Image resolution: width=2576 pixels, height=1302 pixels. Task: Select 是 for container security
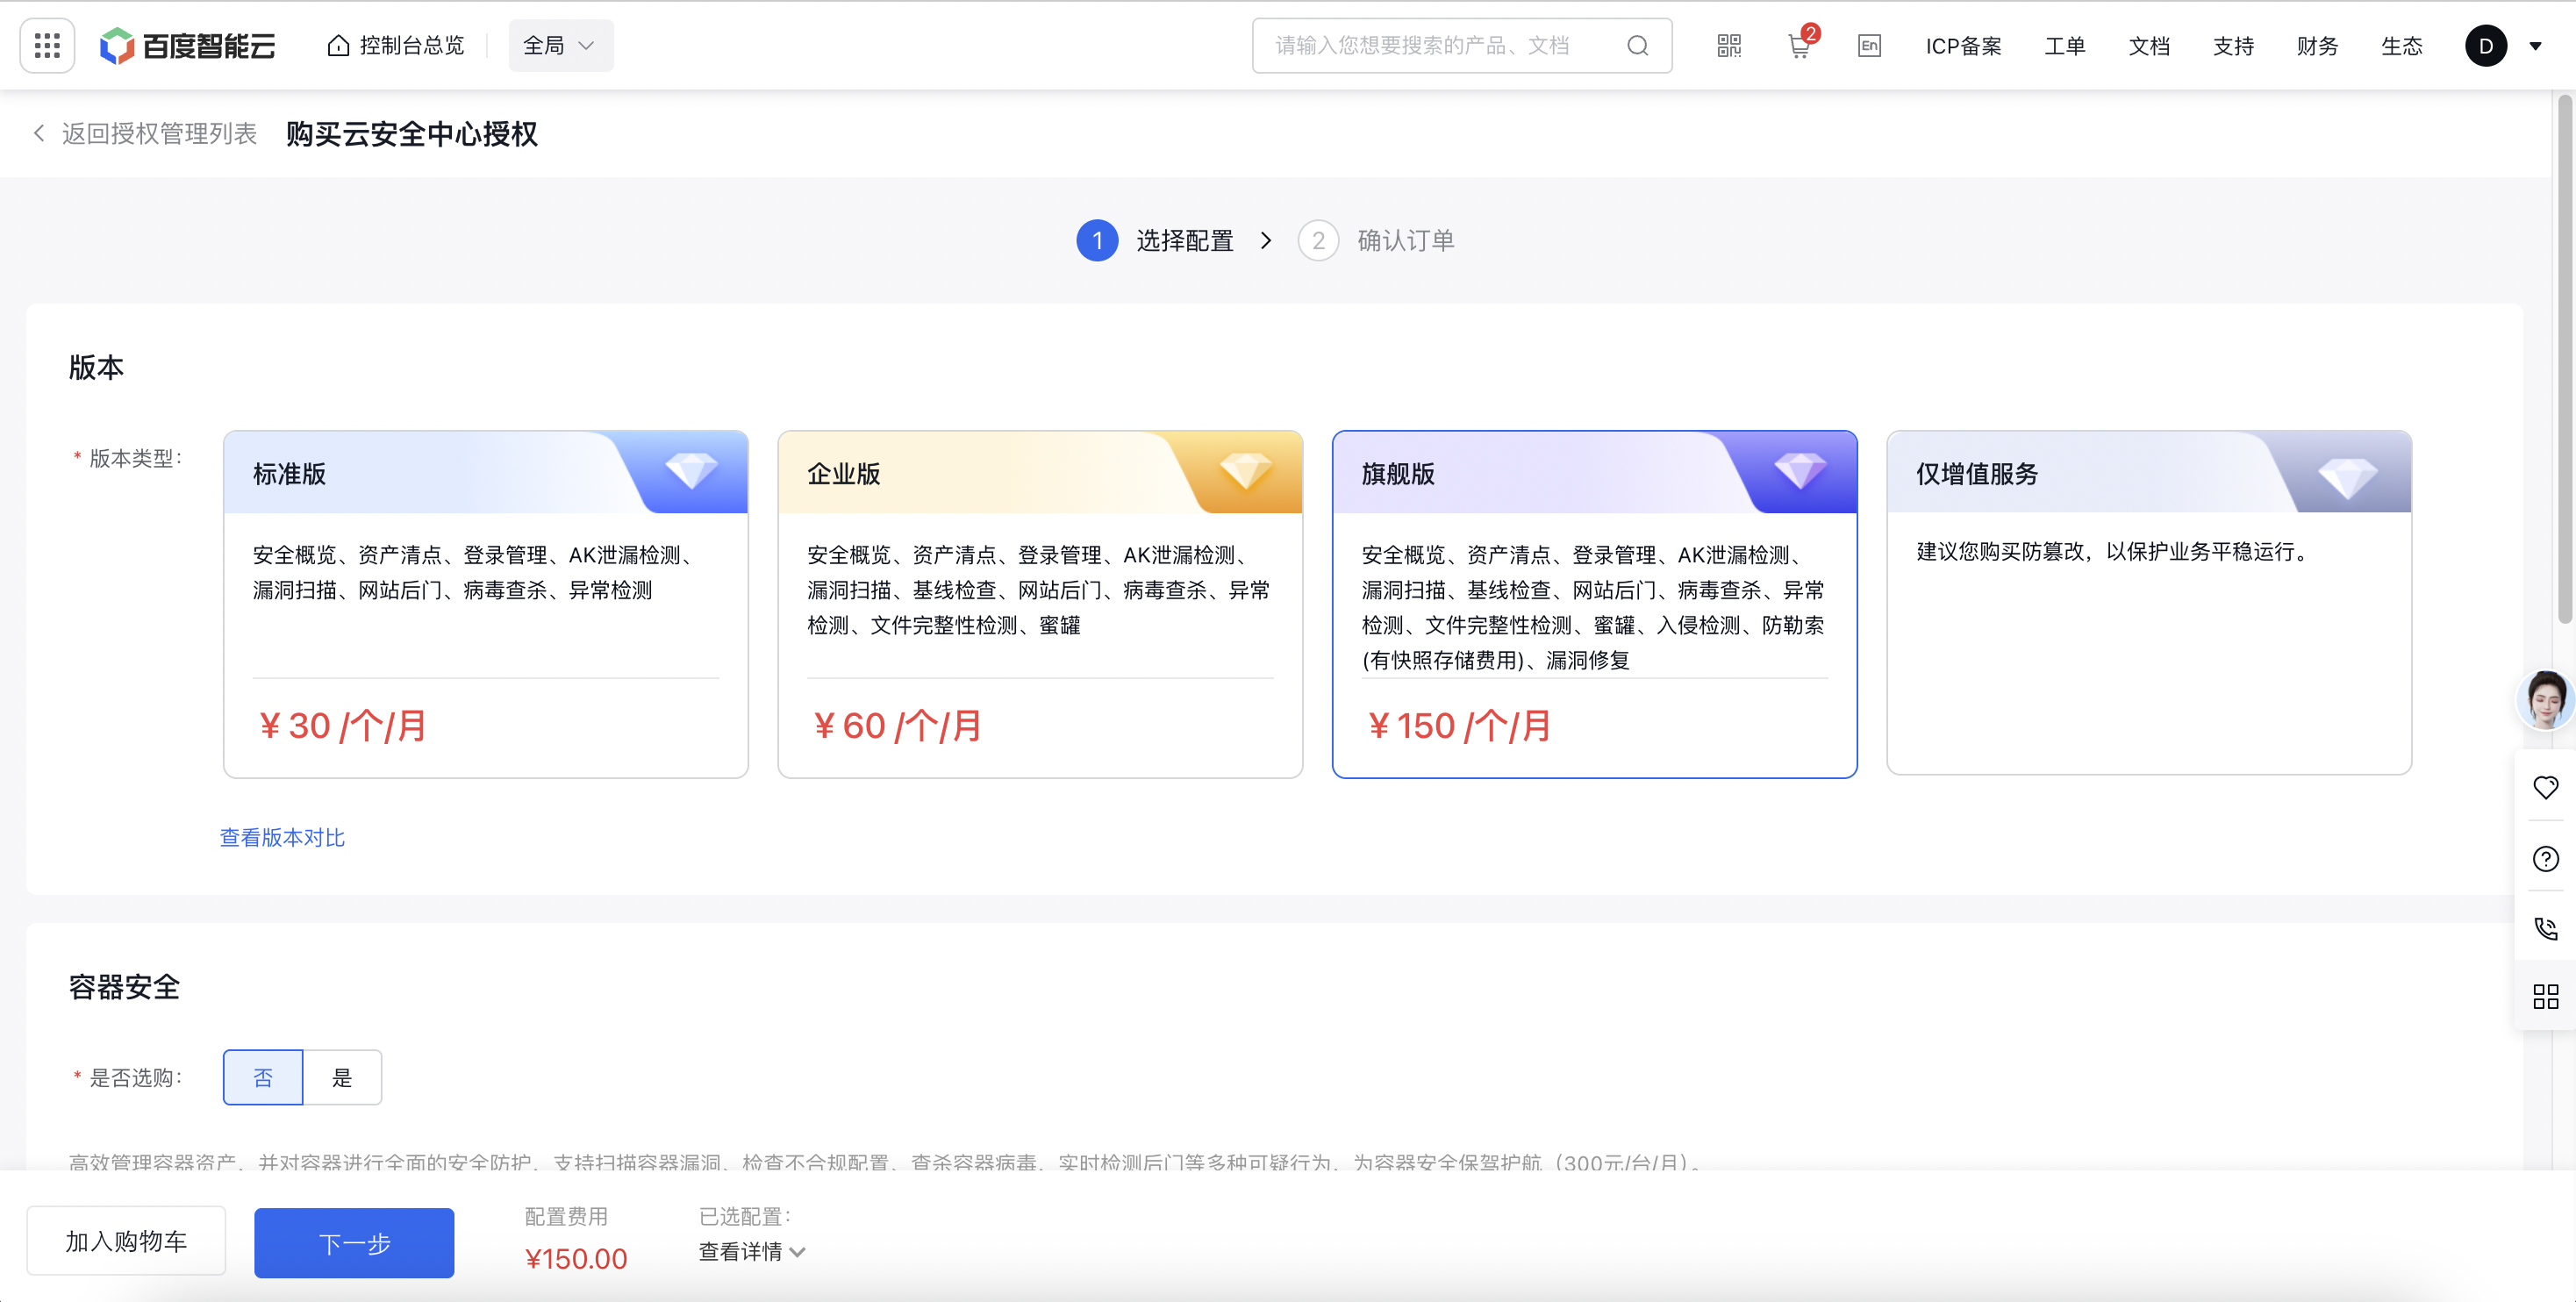(342, 1077)
